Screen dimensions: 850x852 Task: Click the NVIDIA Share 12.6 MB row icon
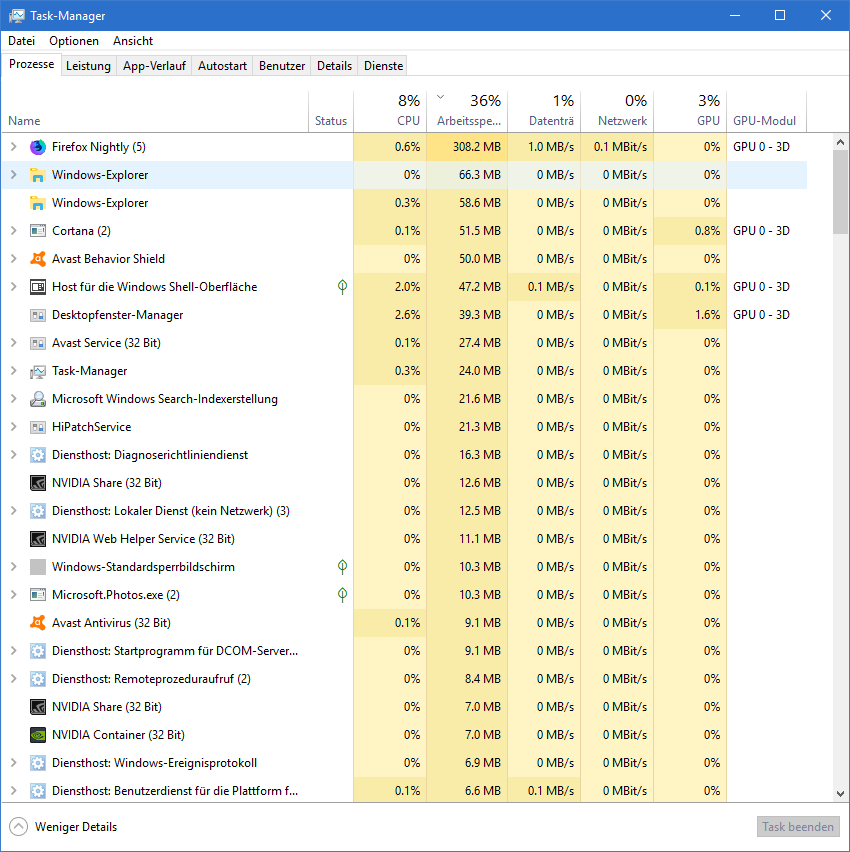tap(38, 483)
